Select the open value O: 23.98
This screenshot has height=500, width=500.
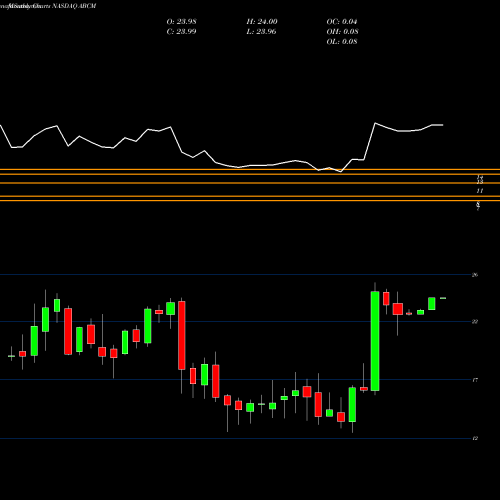(x=181, y=22)
